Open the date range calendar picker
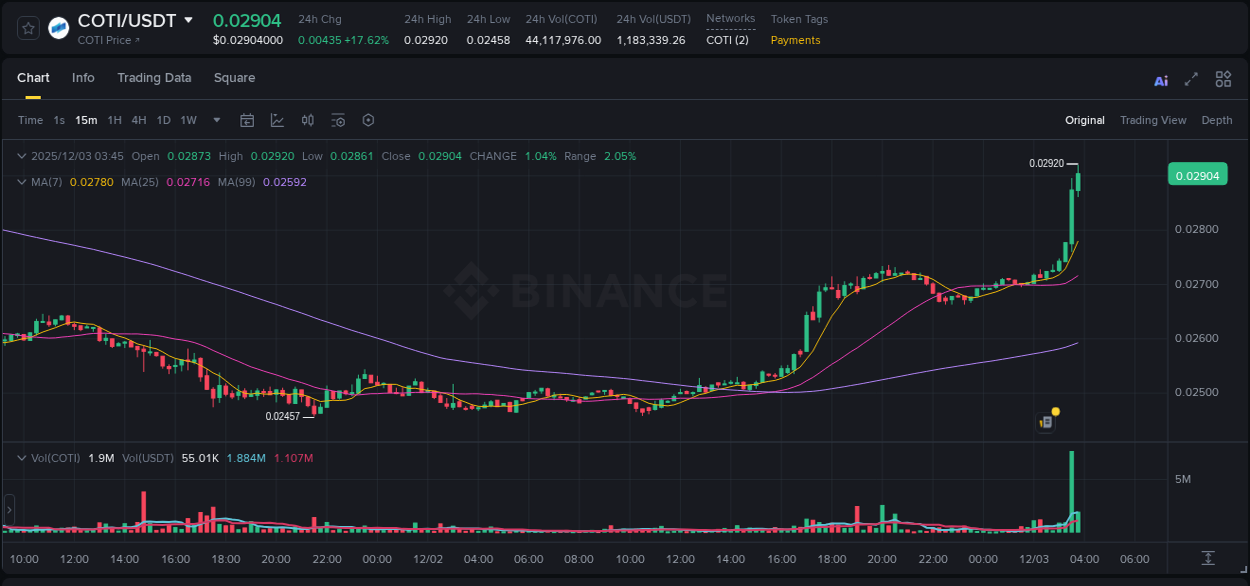 click(247, 120)
